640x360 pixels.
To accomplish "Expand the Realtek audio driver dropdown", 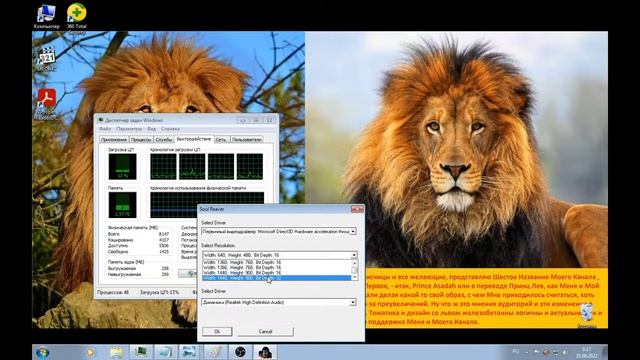I will (353, 302).
